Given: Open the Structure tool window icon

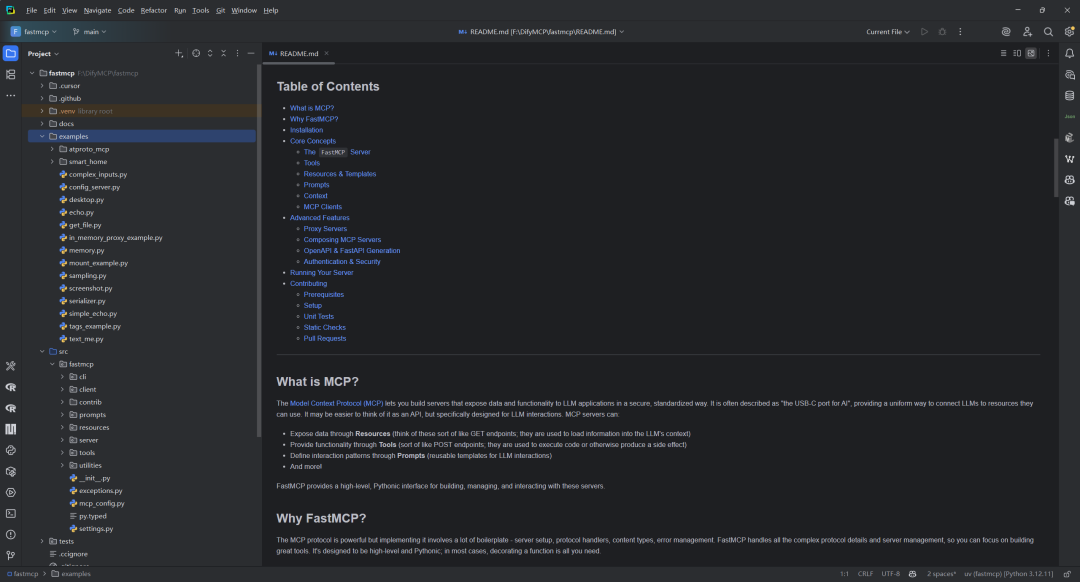Looking at the screenshot, I should pos(10,74).
